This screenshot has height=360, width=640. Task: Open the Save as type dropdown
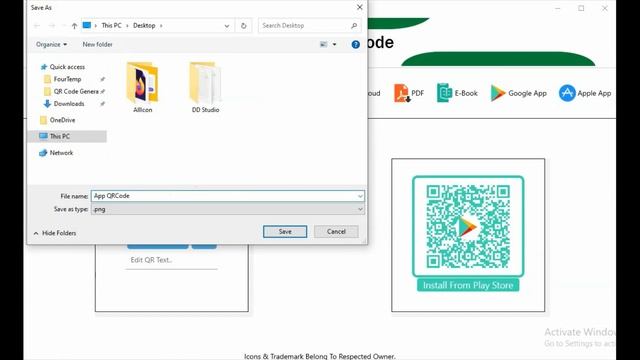tap(228, 209)
